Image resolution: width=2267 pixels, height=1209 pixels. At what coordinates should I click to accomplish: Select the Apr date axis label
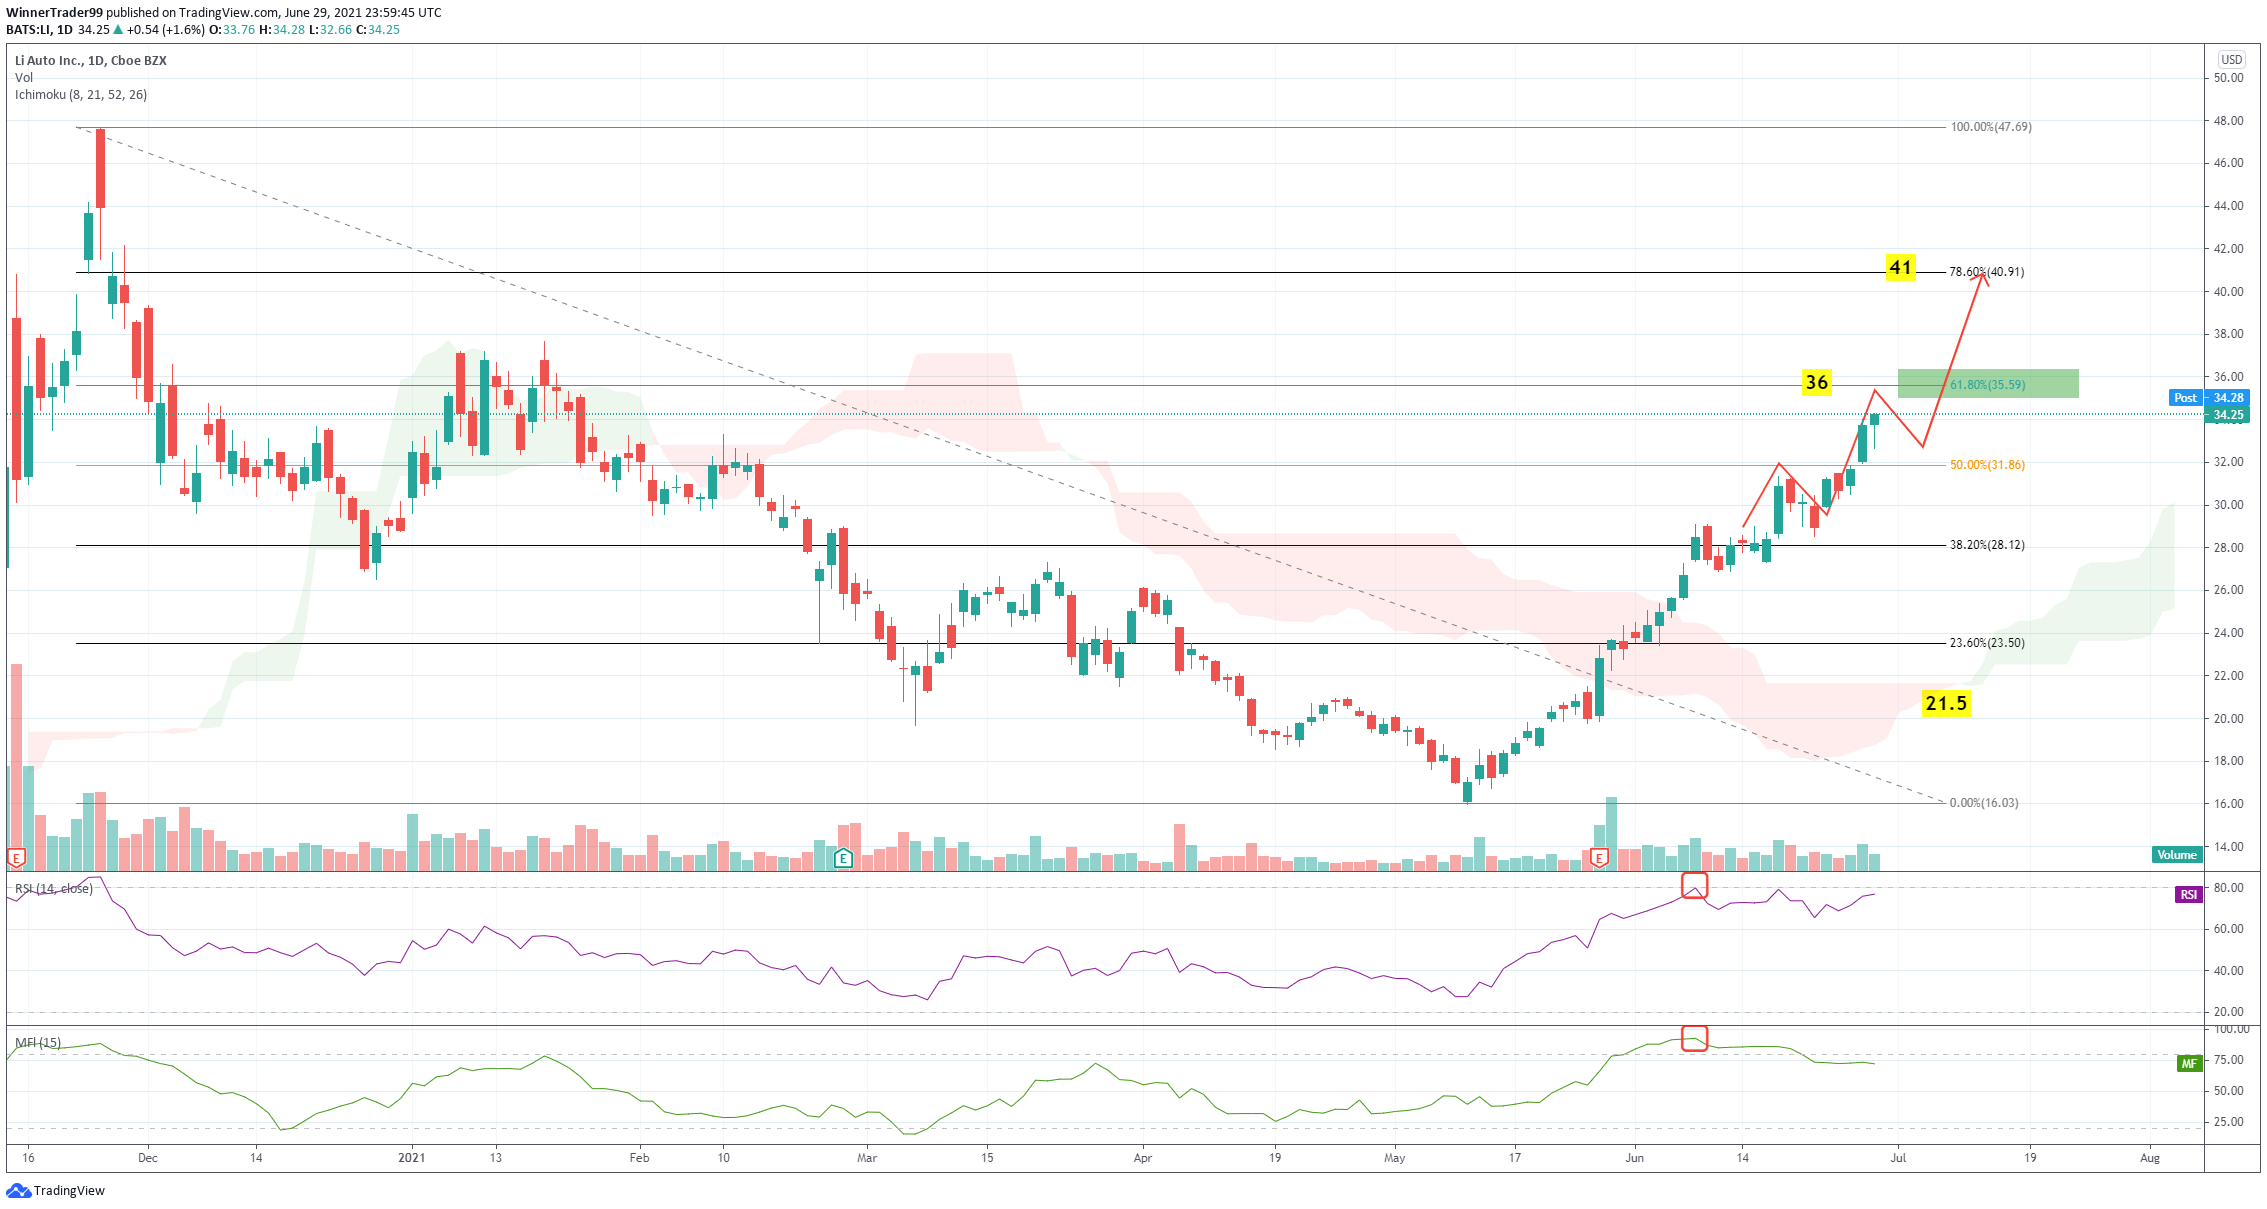(1143, 1158)
